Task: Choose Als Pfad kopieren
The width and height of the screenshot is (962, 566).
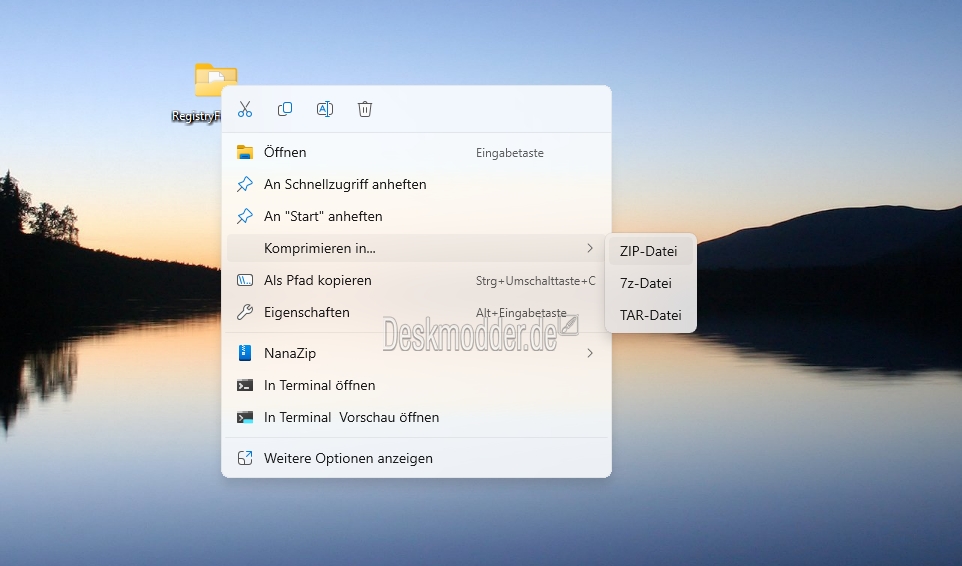Action: [x=318, y=280]
